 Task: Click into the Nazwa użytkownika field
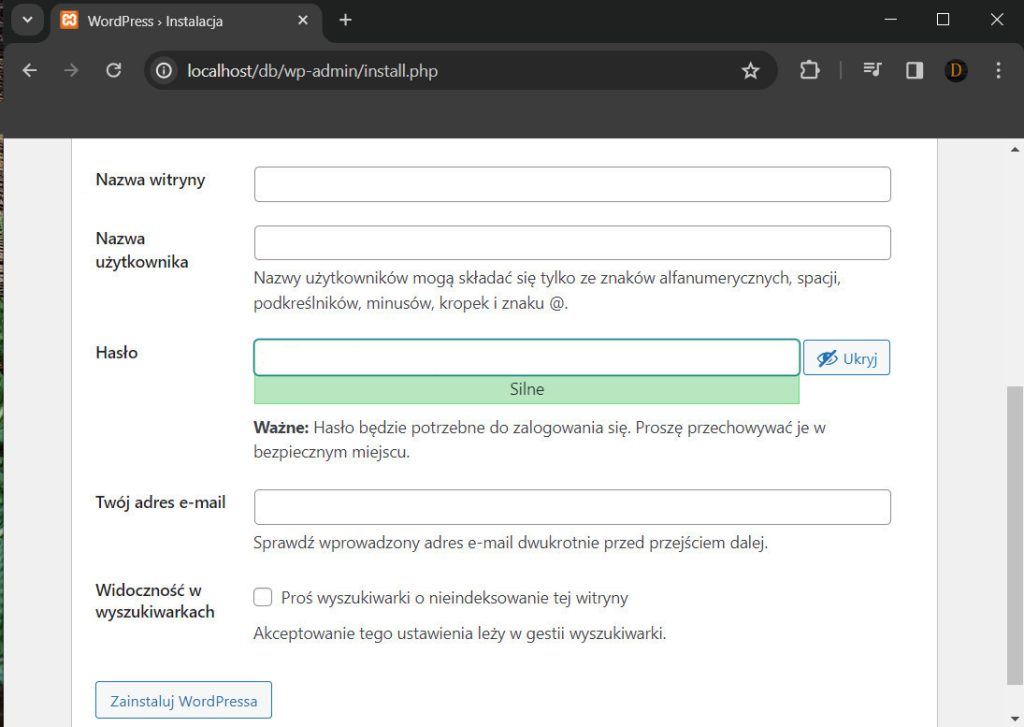pyautogui.click(x=572, y=243)
